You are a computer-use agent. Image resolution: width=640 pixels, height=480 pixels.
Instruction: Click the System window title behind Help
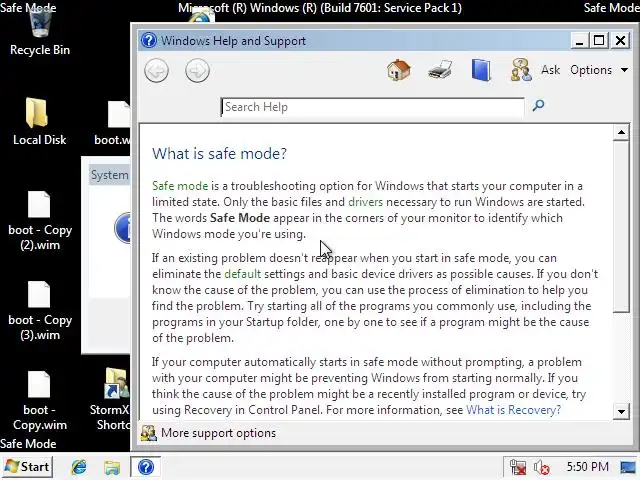tap(109, 175)
